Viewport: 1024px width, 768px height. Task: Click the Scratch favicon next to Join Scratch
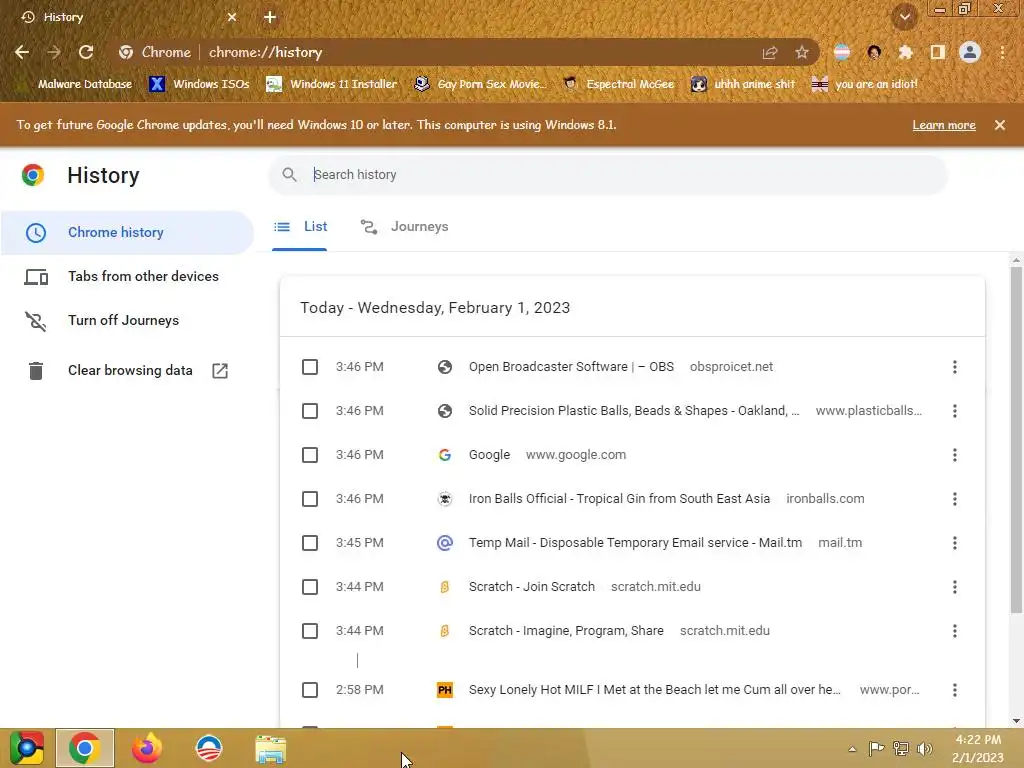pos(445,586)
